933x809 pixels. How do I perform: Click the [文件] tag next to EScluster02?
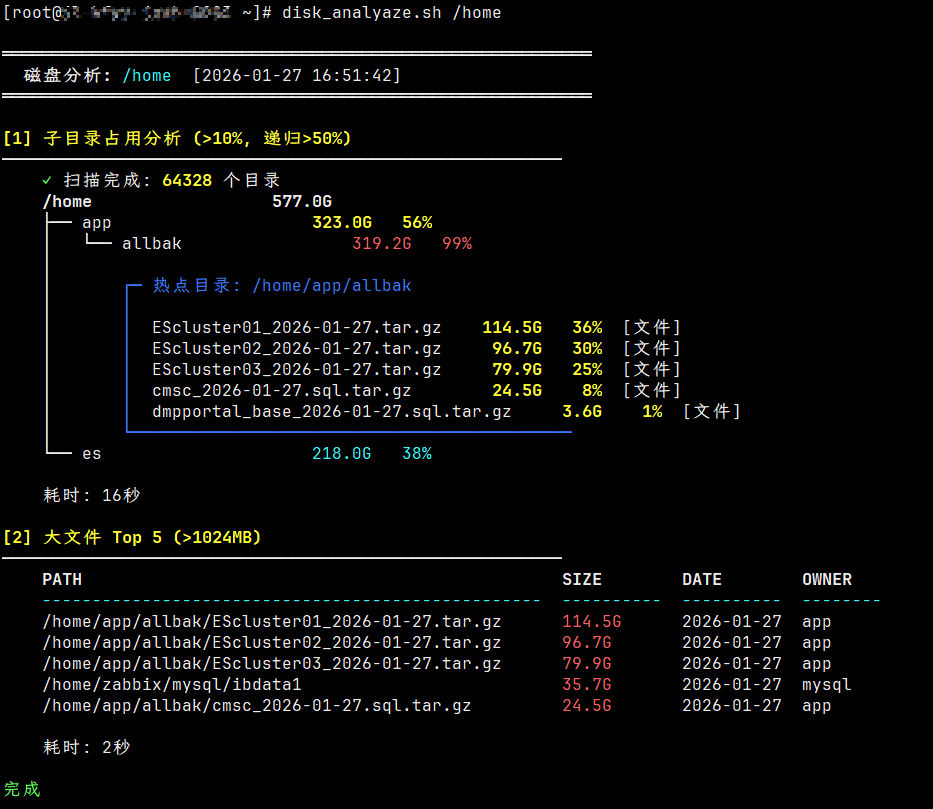[x=651, y=349]
